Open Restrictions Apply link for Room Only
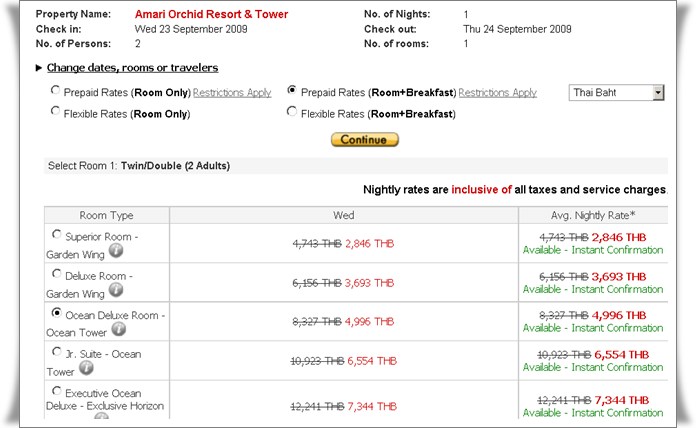The image size is (696, 428). pos(232,93)
